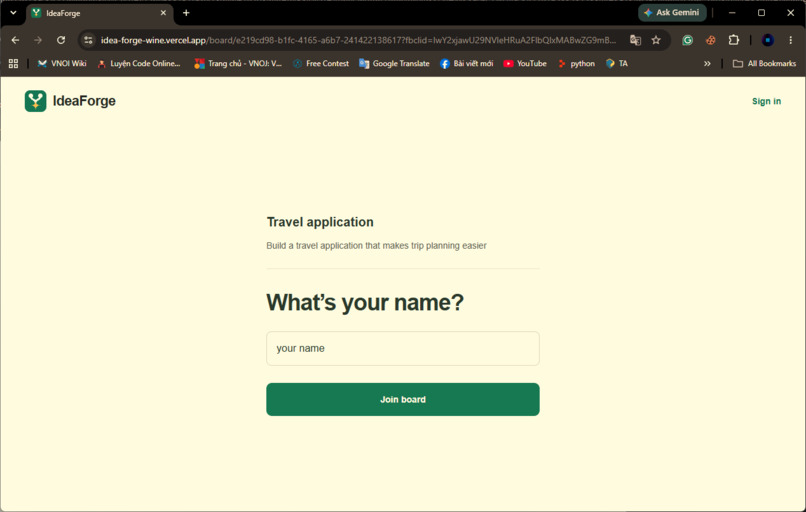Click the Join board button
806x512 pixels.
coord(402,399)
